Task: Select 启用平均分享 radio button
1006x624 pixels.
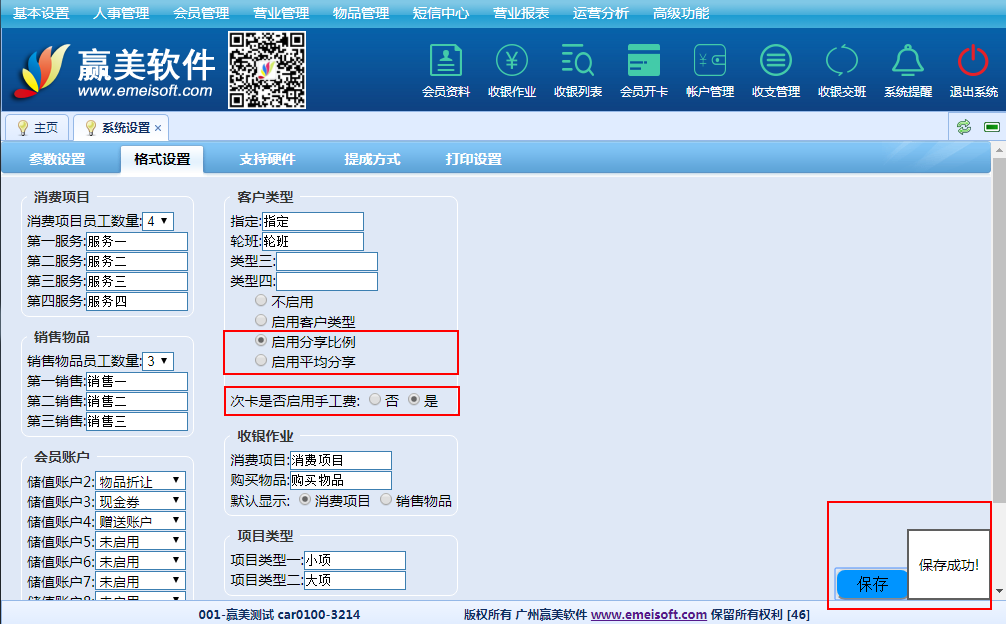Action: [x=261, y=361]
